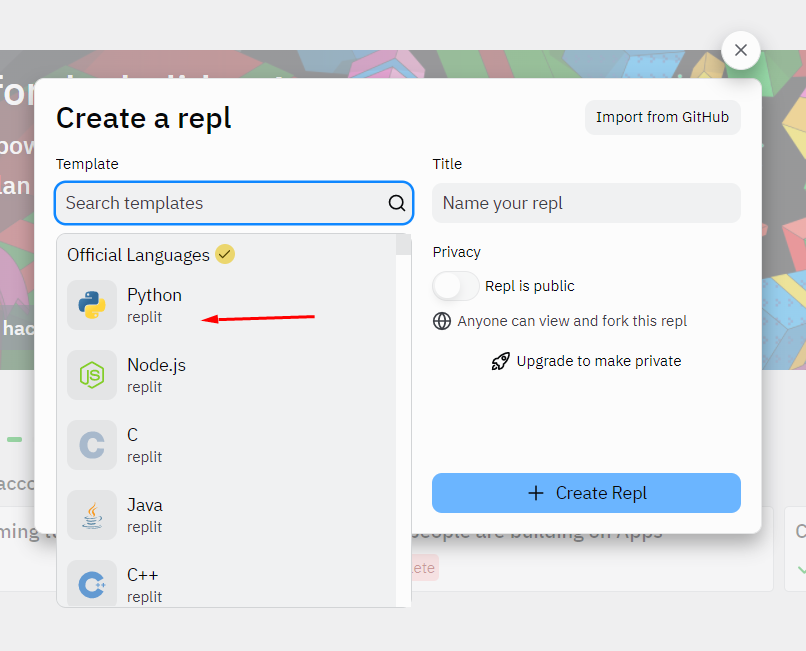This screenshot has height=651, width=806.
Task: Select the C++ template name
Action: click(x=143, y=575)
